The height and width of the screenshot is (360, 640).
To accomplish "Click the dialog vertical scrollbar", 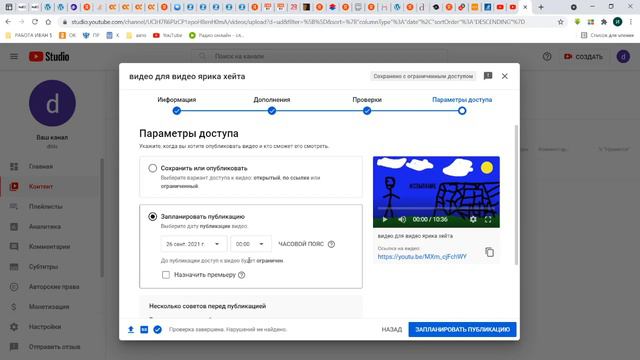I will [516, 195].
